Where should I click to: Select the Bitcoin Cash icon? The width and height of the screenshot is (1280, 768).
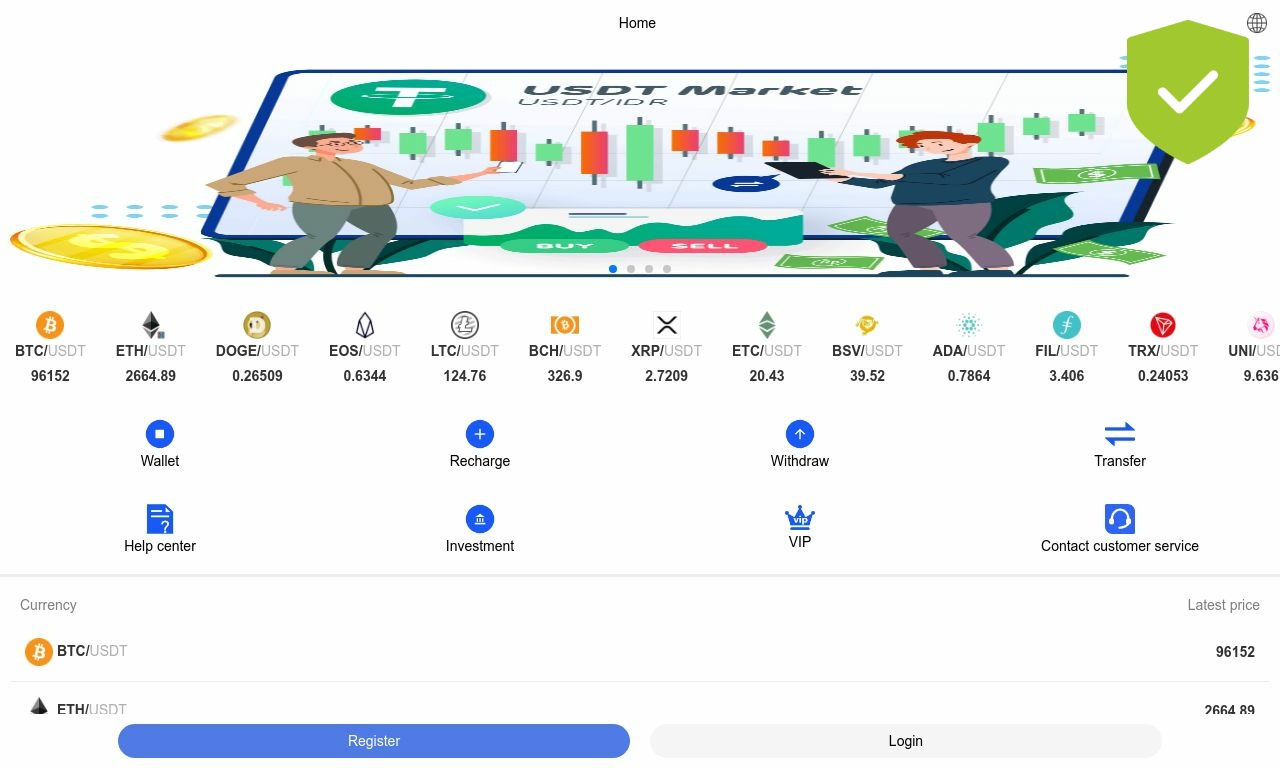[565, 325]
